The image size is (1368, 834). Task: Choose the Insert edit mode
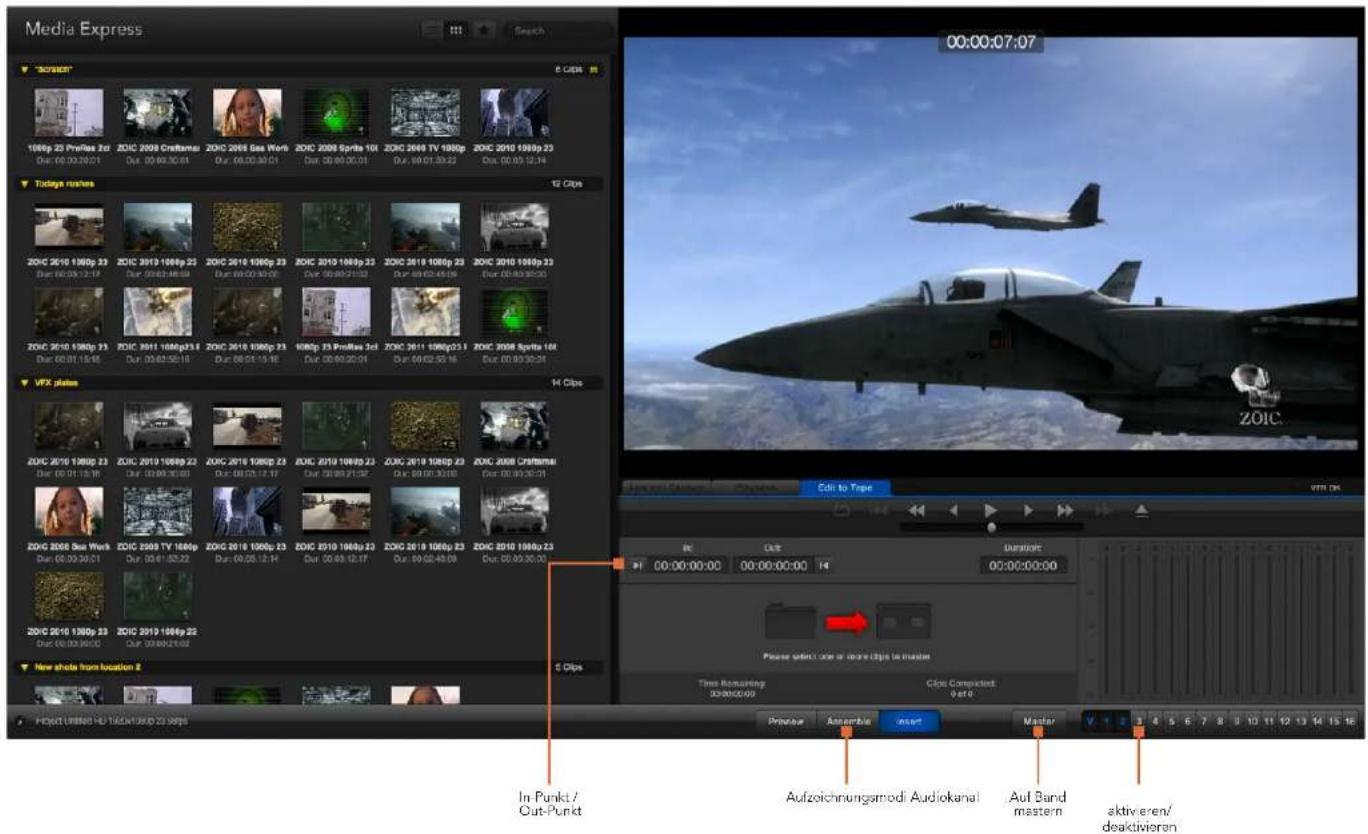(910, 721)
